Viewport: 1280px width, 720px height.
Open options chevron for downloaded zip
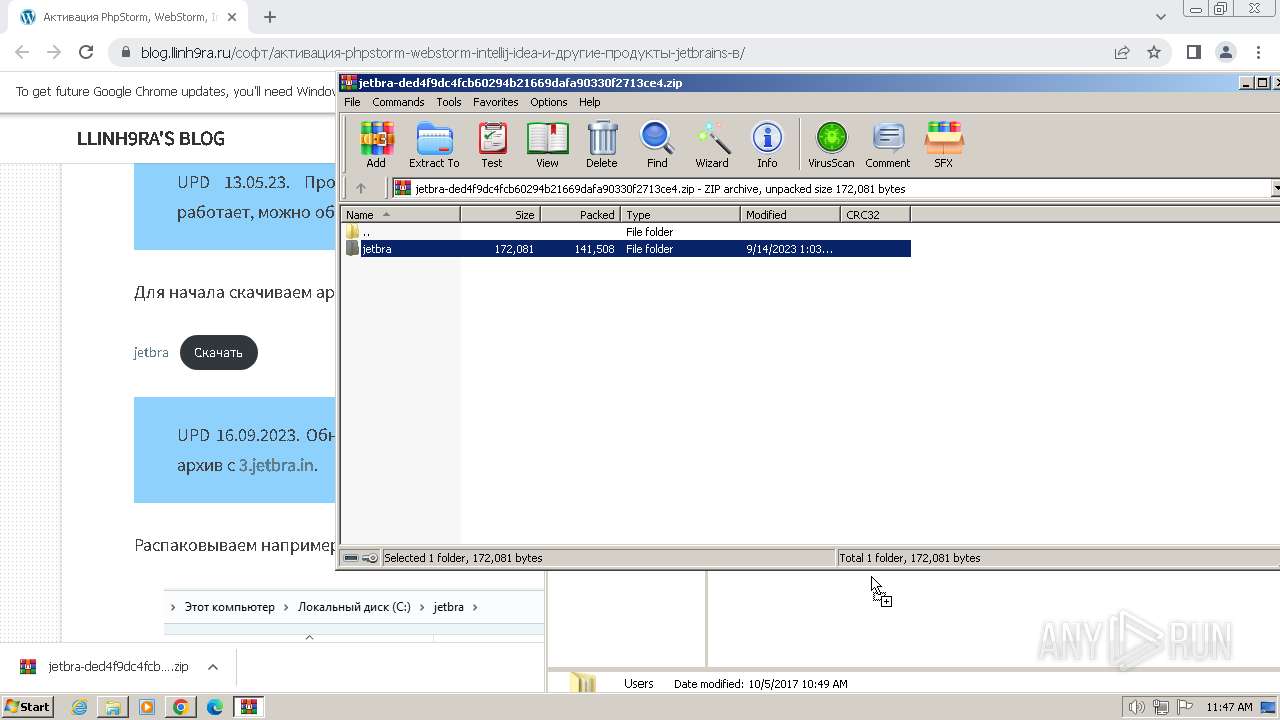tap(212, 667)
